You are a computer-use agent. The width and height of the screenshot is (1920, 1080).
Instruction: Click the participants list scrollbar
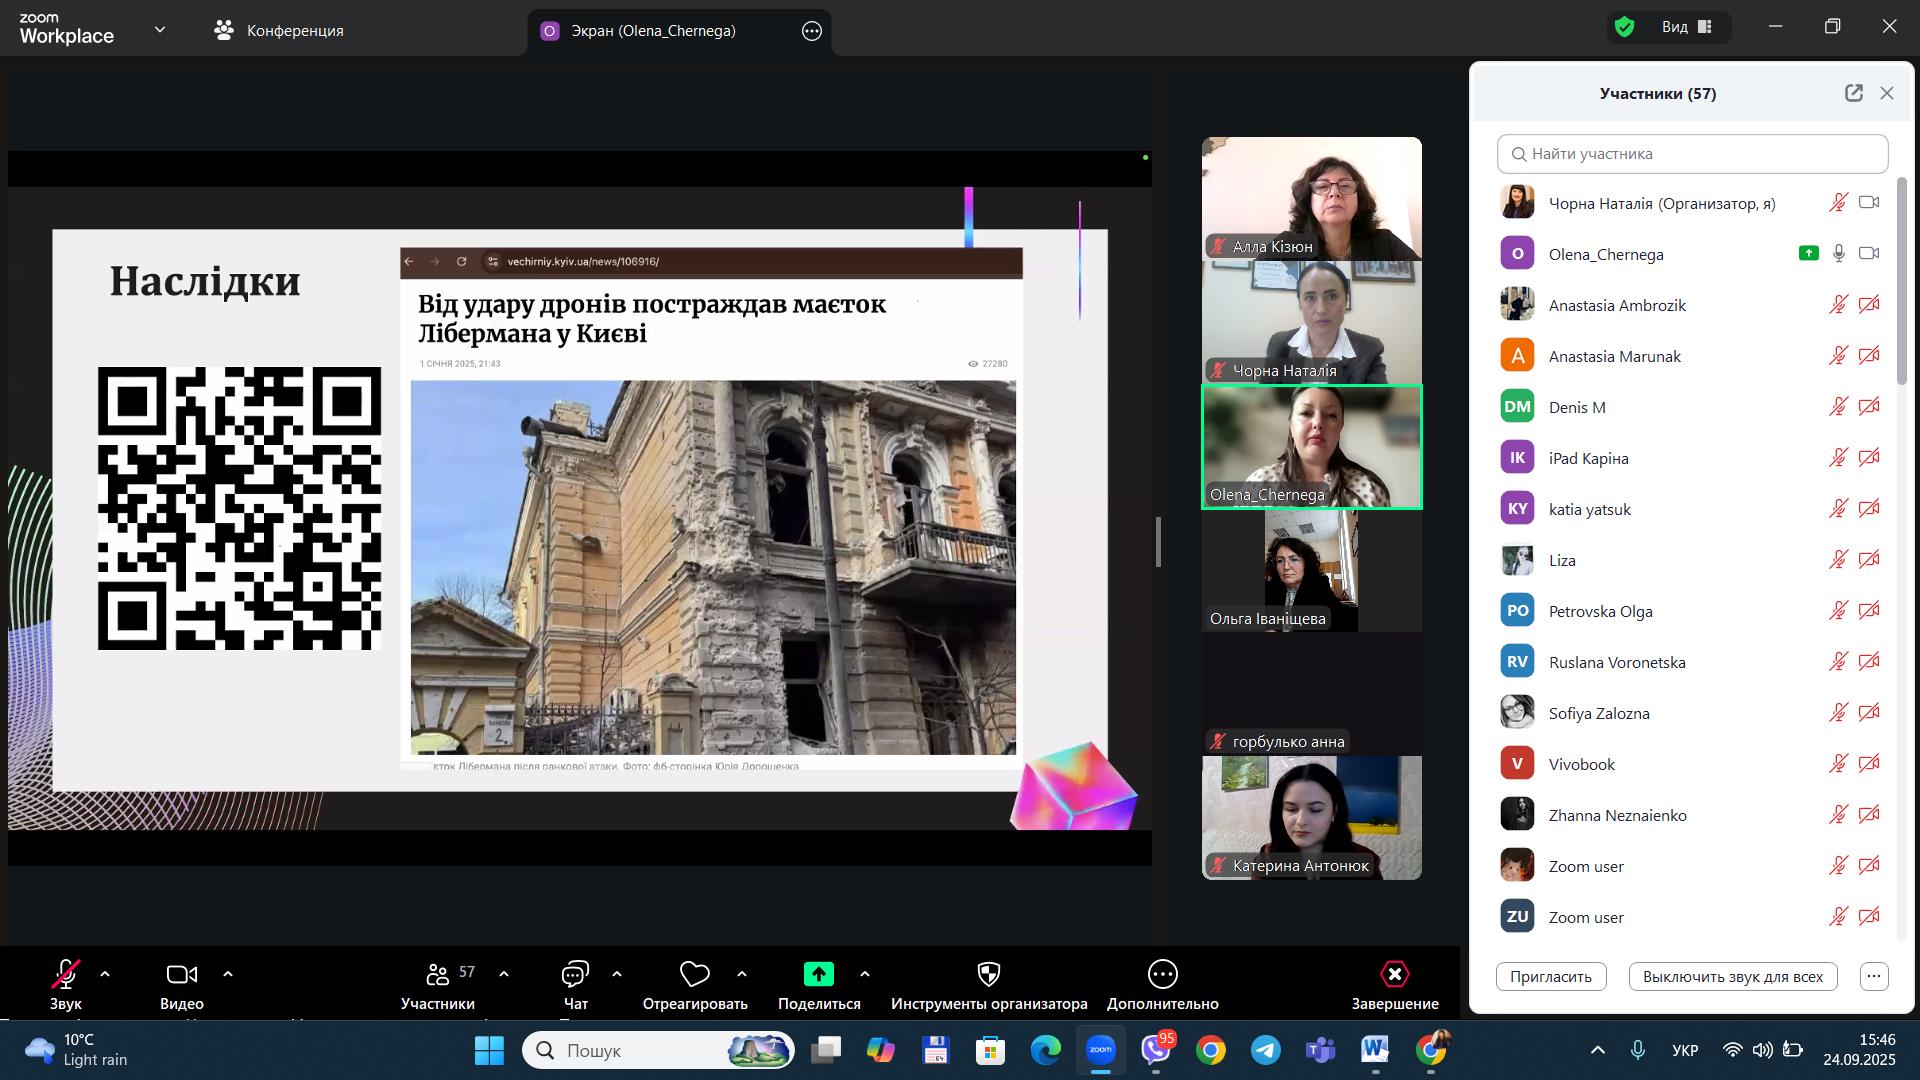coord(1902,280)
